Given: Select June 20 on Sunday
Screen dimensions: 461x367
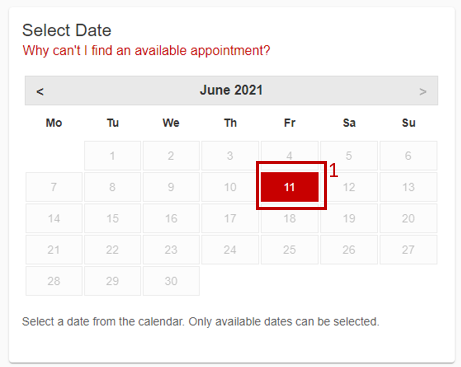Looking at the screenshot, I should (x=408, y=218).
